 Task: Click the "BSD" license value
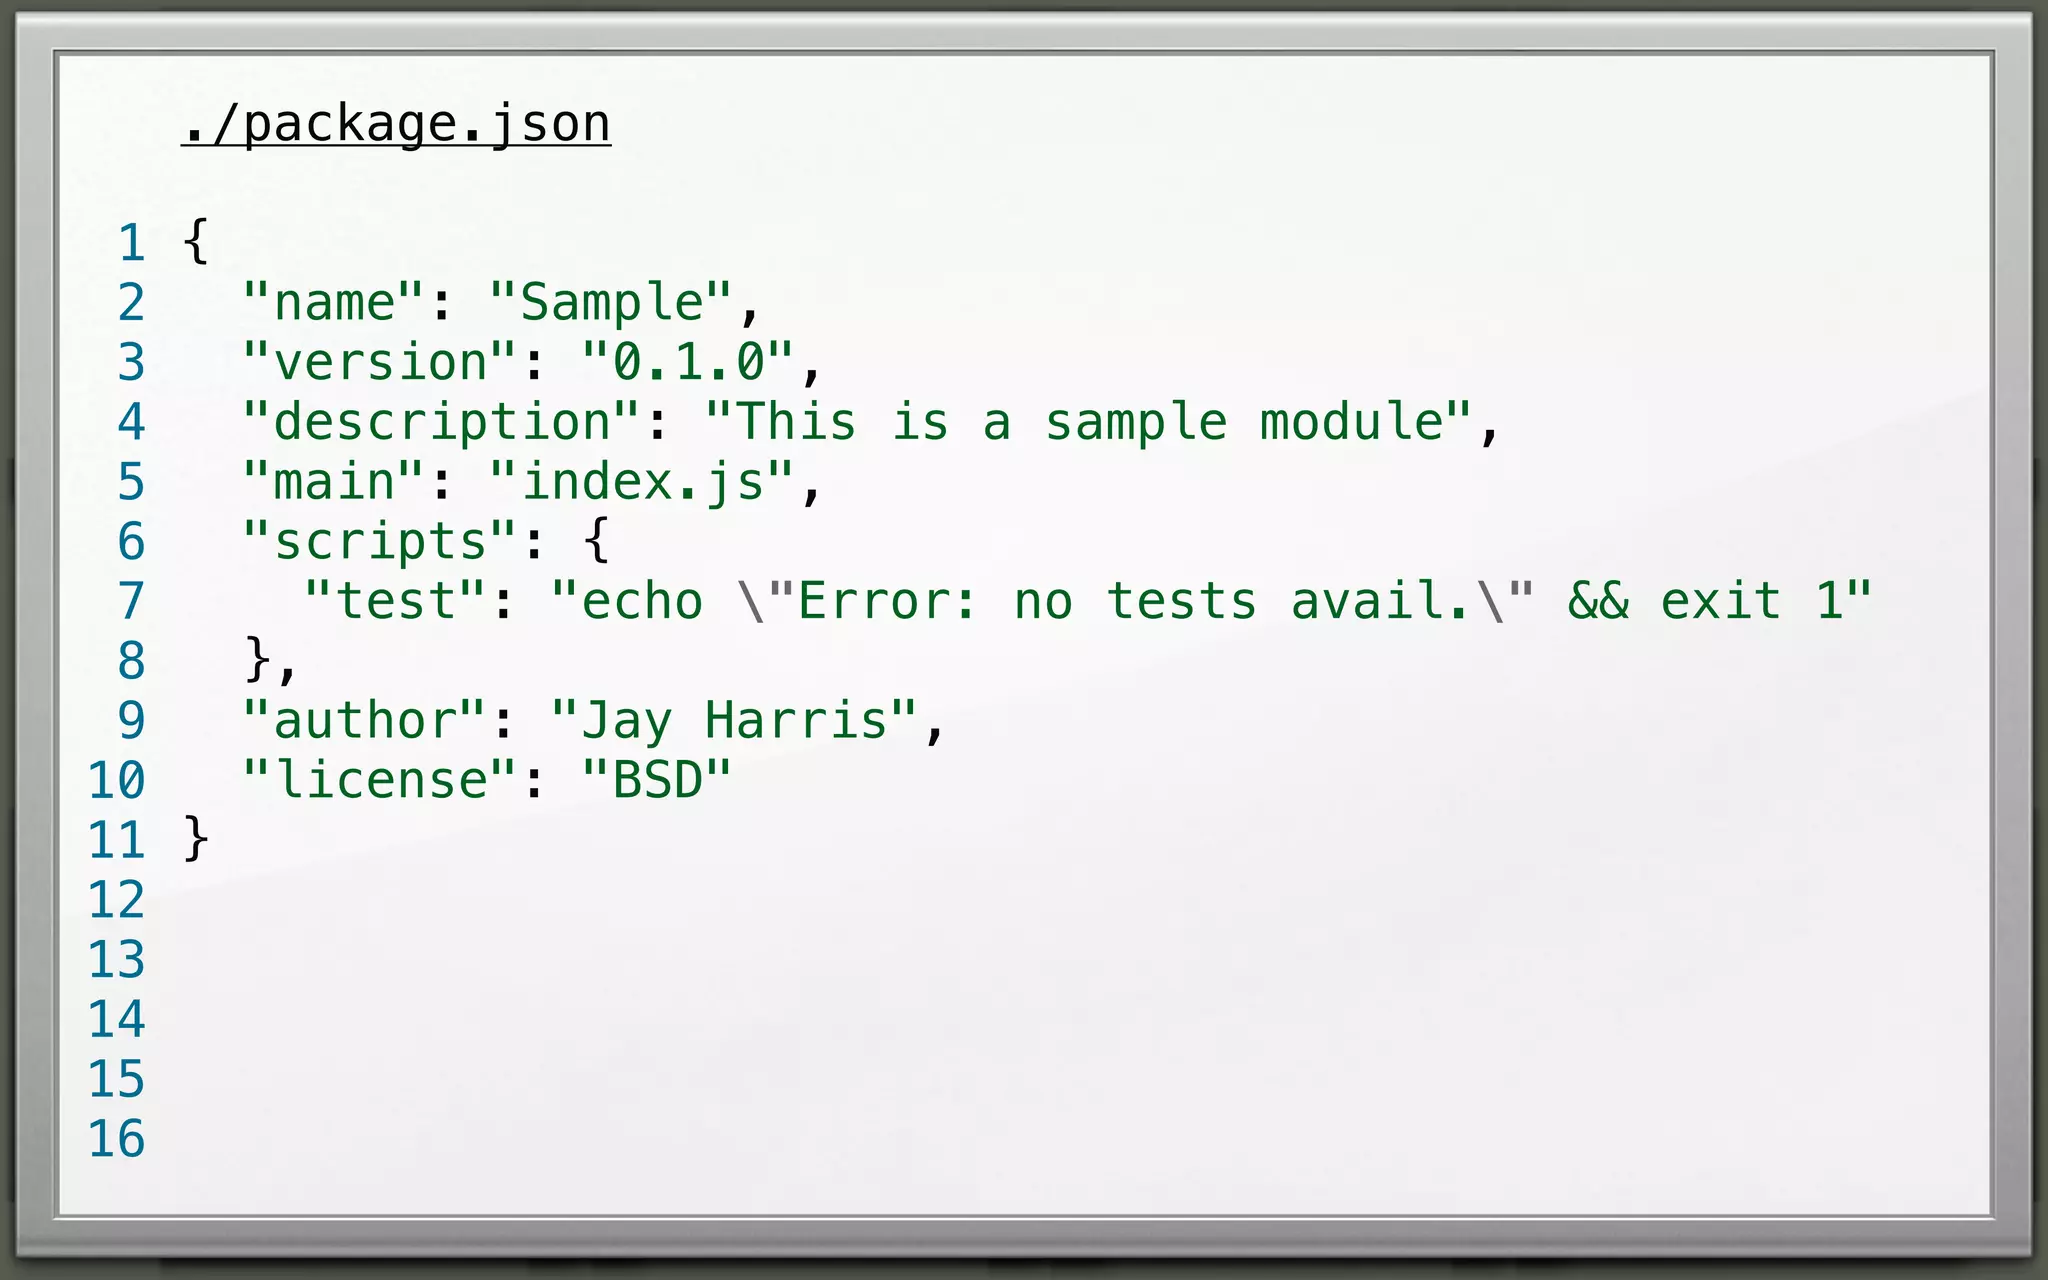657,780
